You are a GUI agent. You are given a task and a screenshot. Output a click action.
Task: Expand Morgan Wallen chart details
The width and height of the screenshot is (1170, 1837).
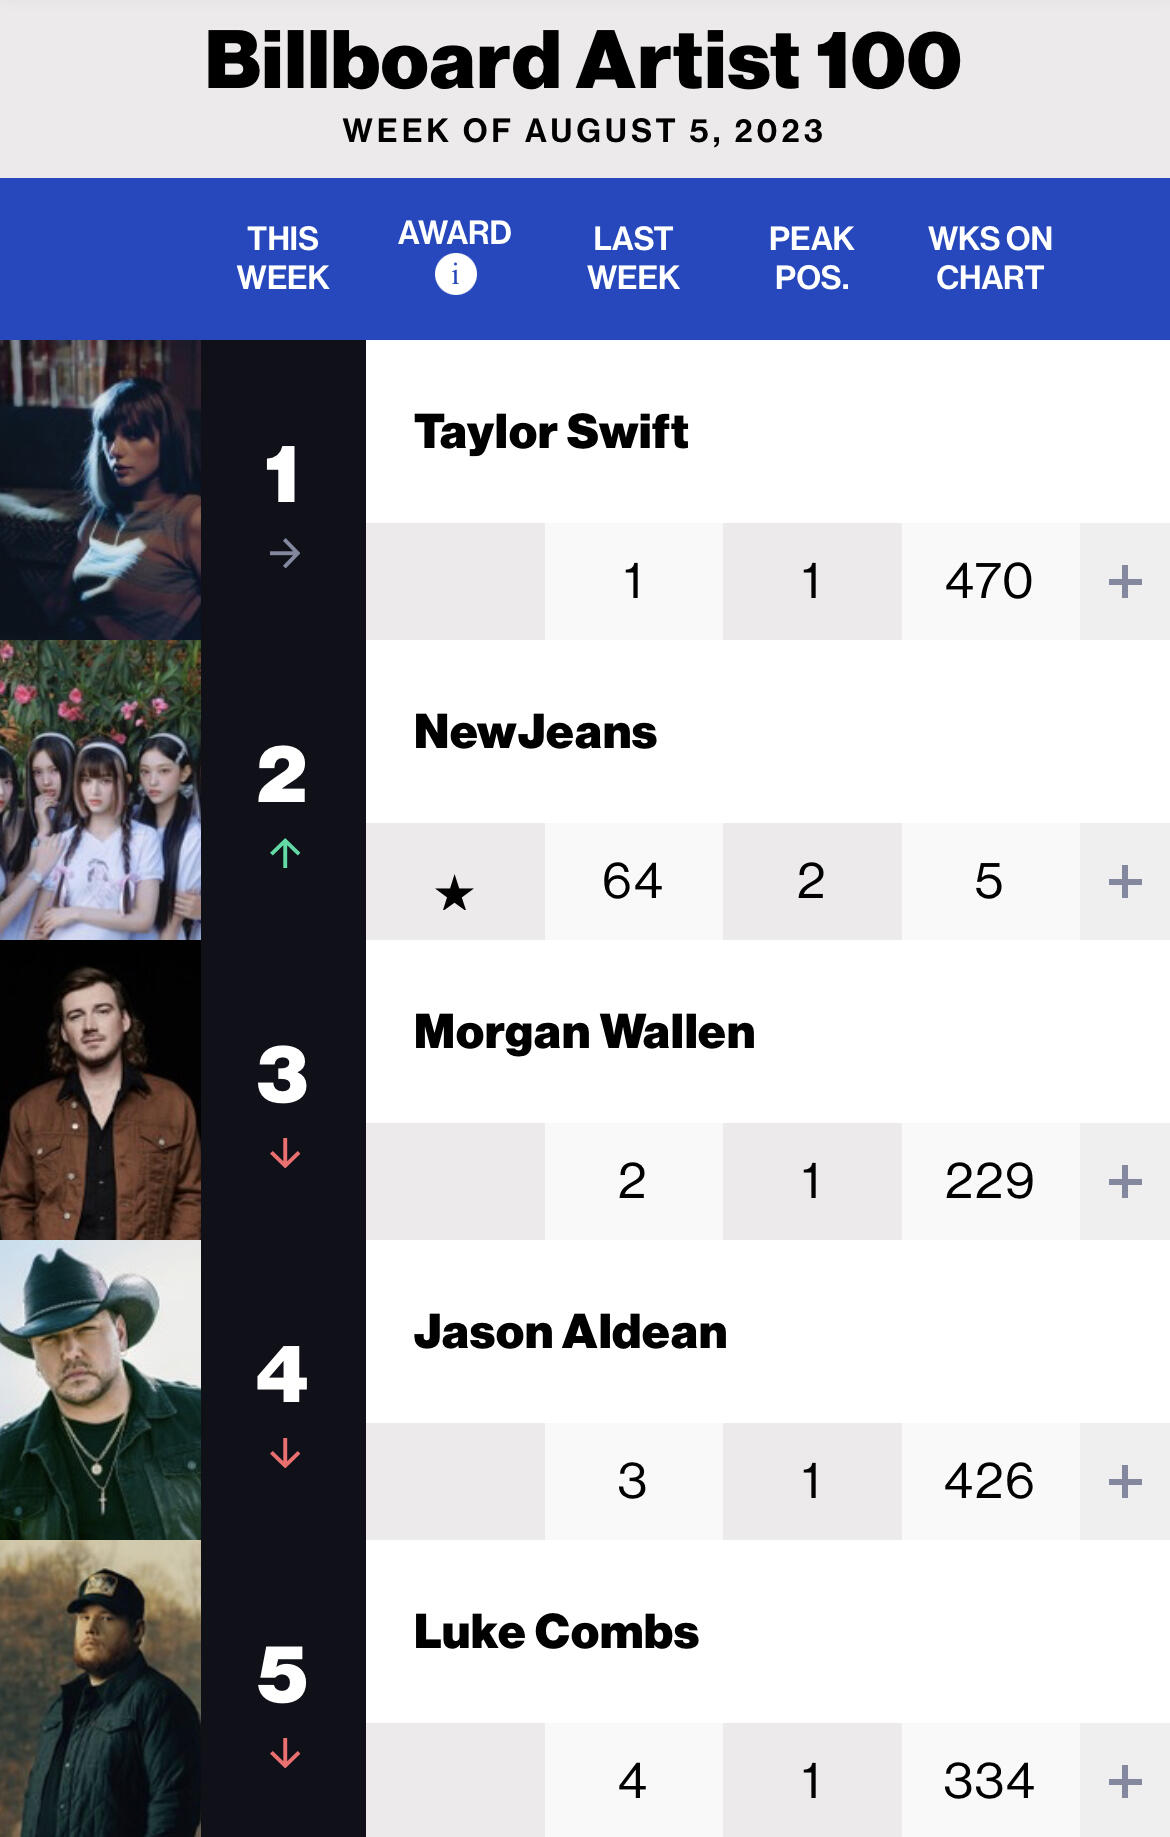pyautogui.click(x=1125, y=1181)
